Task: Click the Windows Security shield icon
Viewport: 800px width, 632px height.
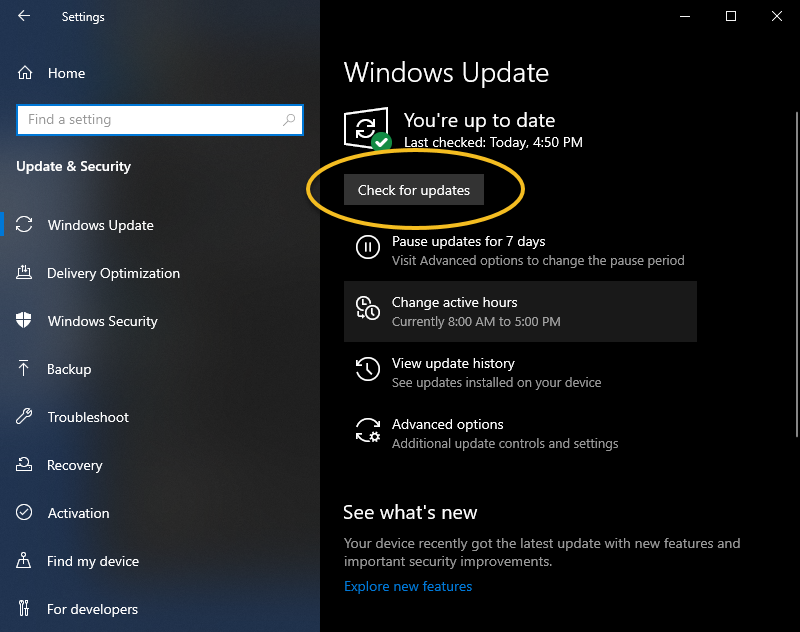Action: [23, 320]
